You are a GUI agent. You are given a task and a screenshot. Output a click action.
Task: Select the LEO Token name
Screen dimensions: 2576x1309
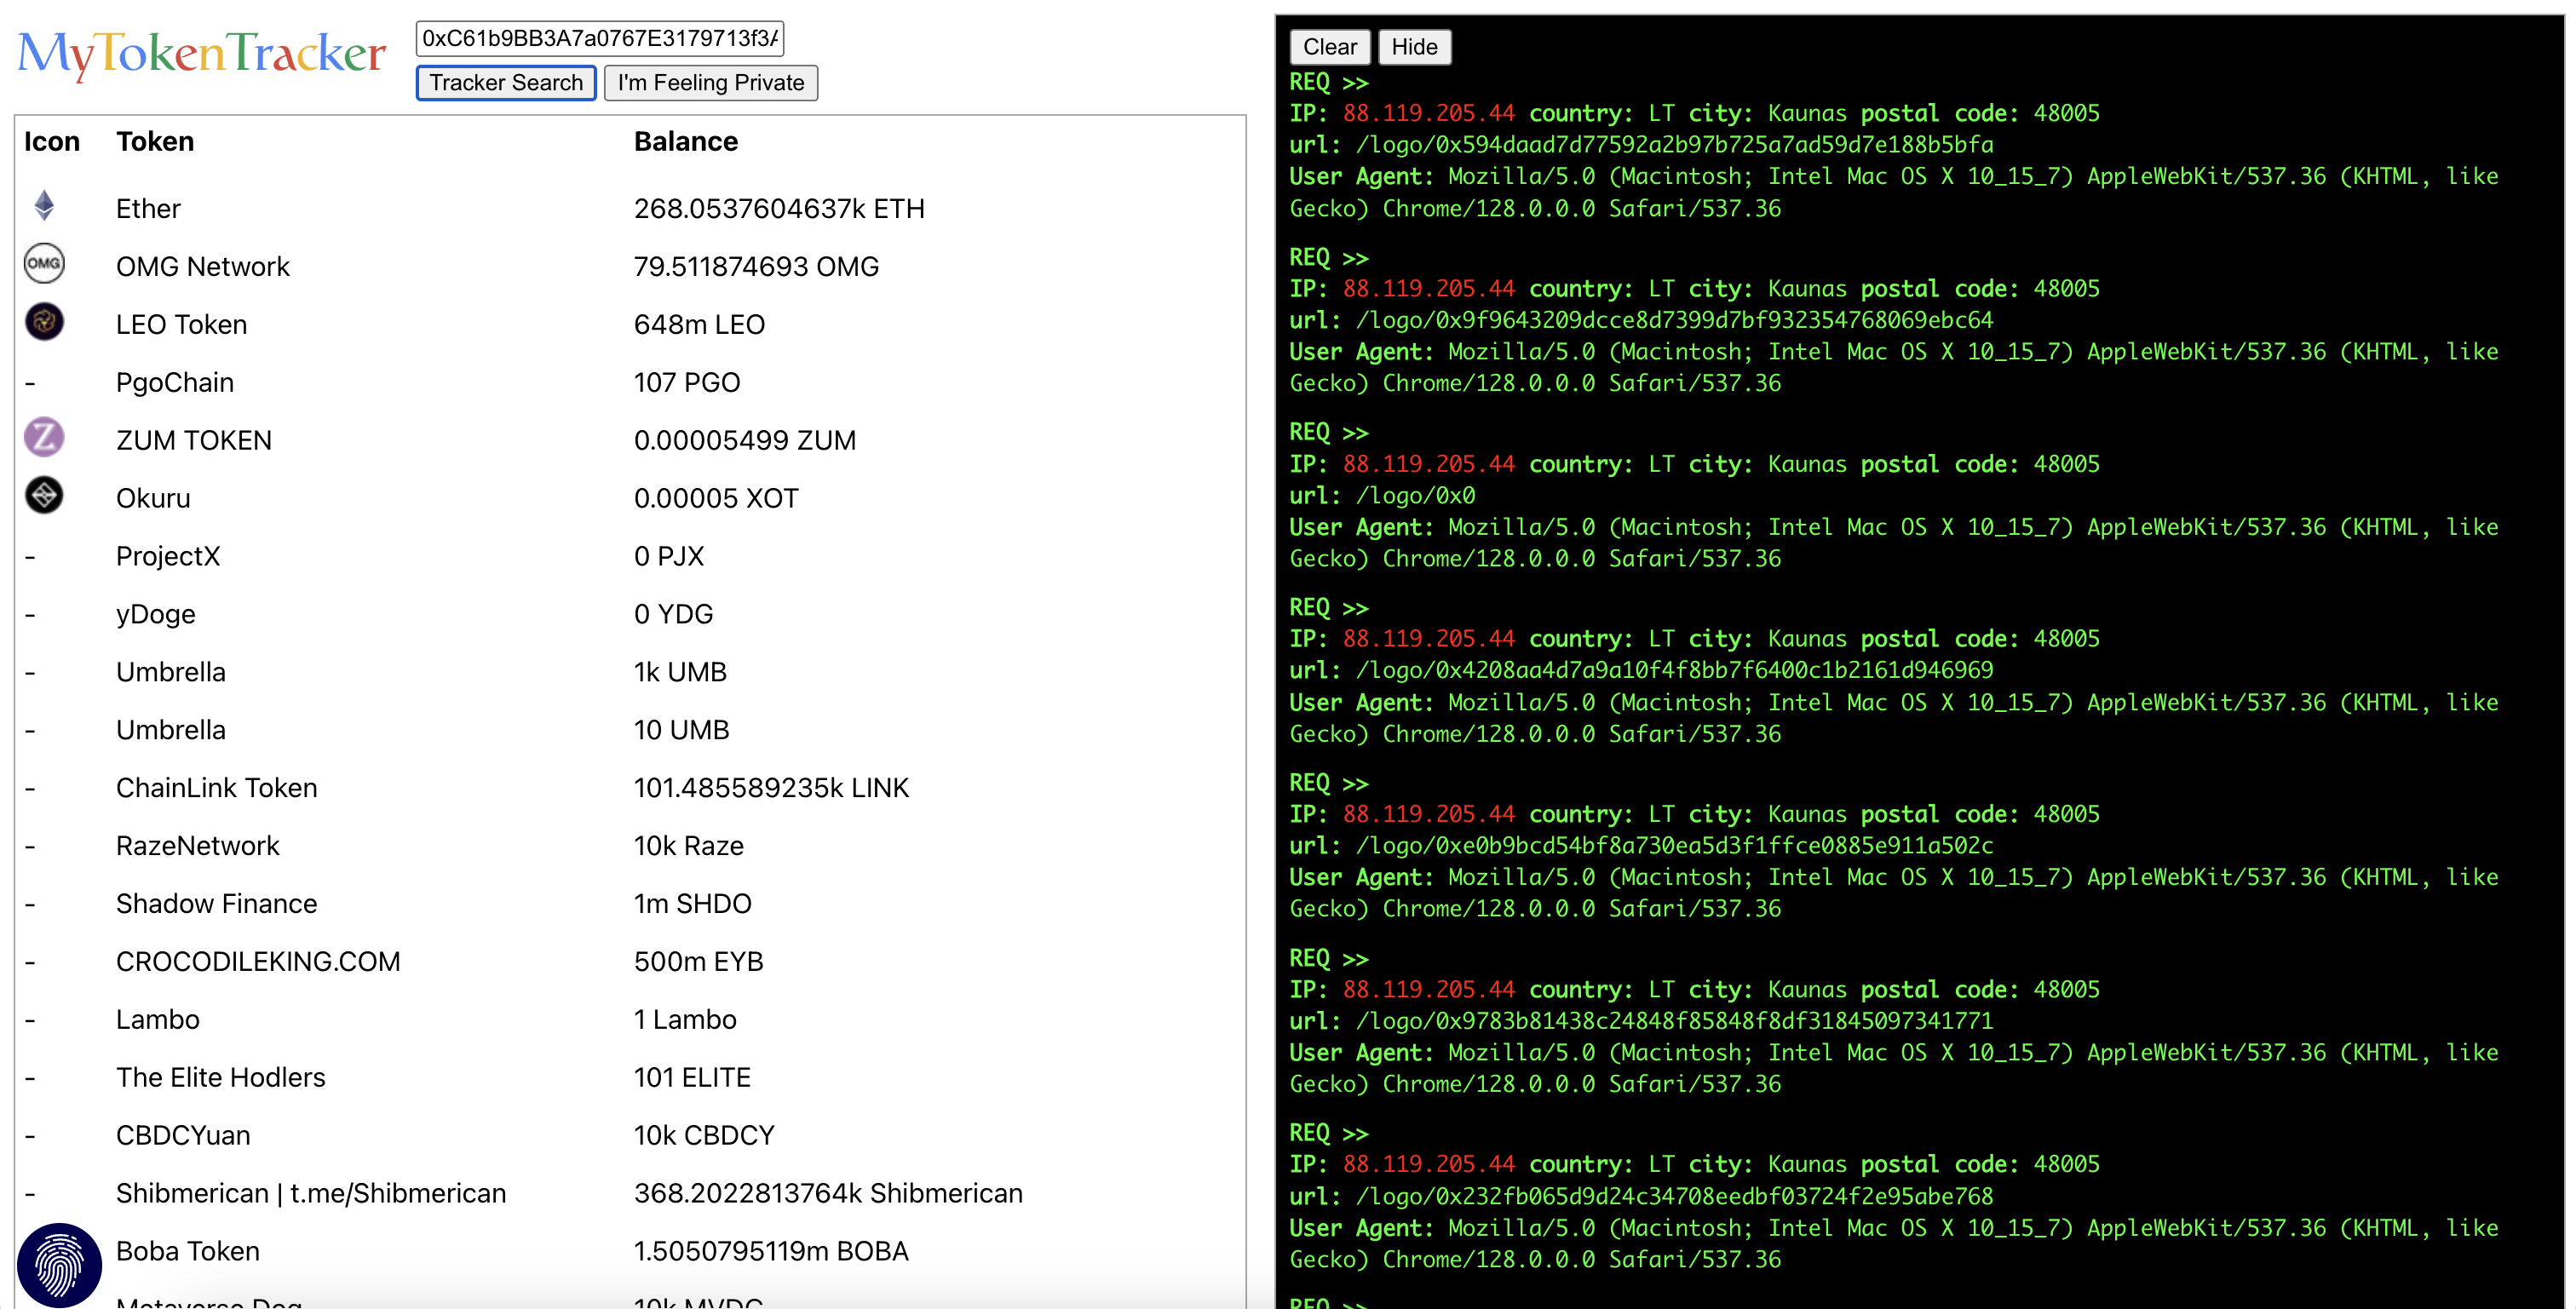click(x=181, y=325)
